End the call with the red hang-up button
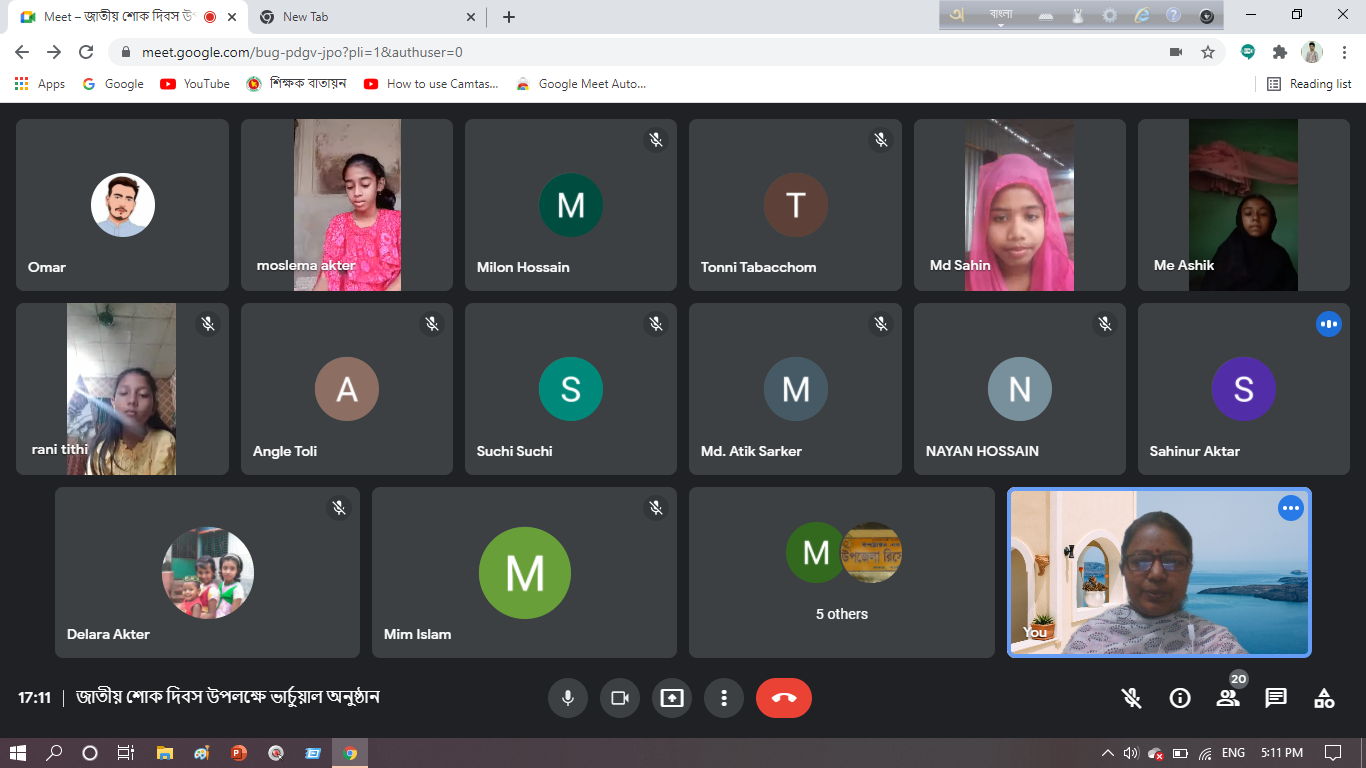The image size is (1366, 768). pos(784,698)
